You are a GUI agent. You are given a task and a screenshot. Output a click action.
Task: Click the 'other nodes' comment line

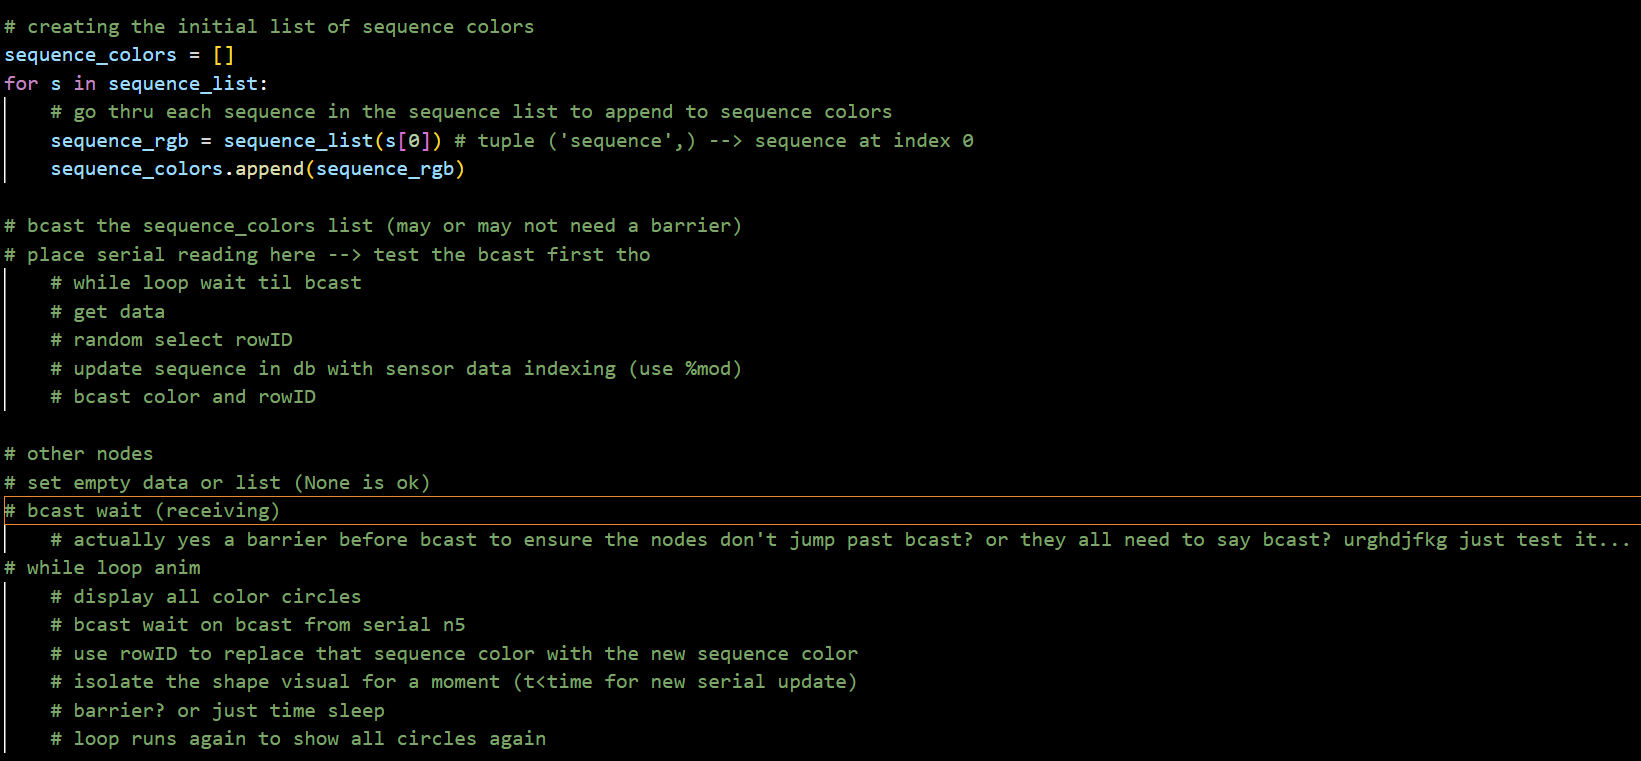[79, 454]
